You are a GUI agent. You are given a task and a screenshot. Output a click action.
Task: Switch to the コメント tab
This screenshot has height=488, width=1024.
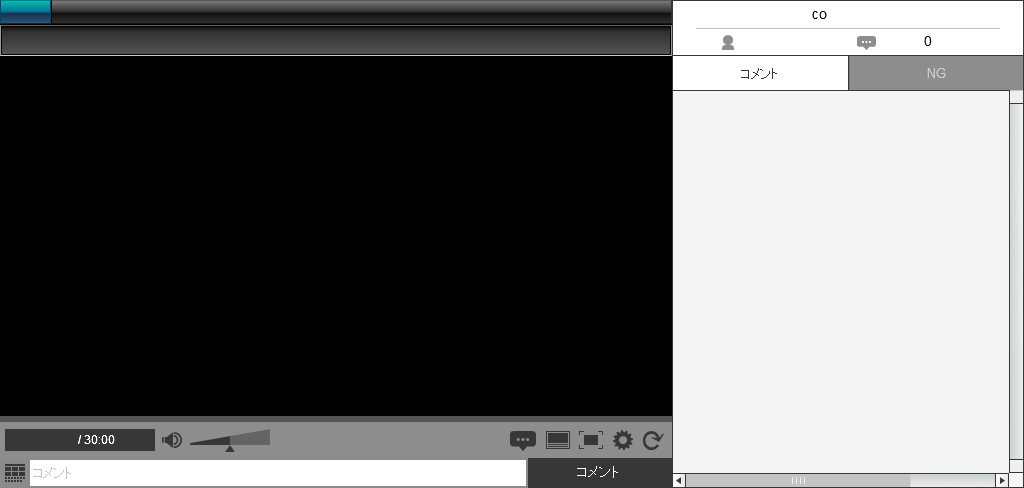(760, 73)
